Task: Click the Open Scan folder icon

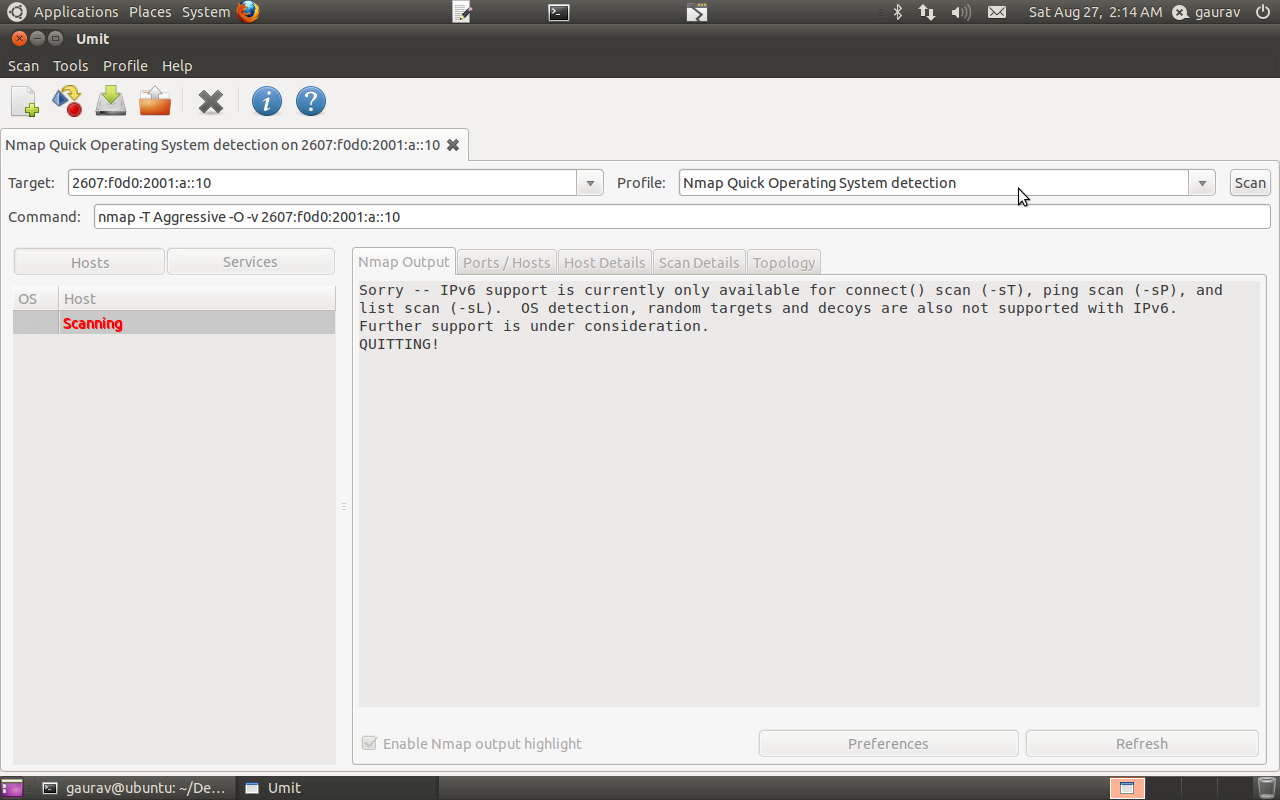Action: coord(155,101)
